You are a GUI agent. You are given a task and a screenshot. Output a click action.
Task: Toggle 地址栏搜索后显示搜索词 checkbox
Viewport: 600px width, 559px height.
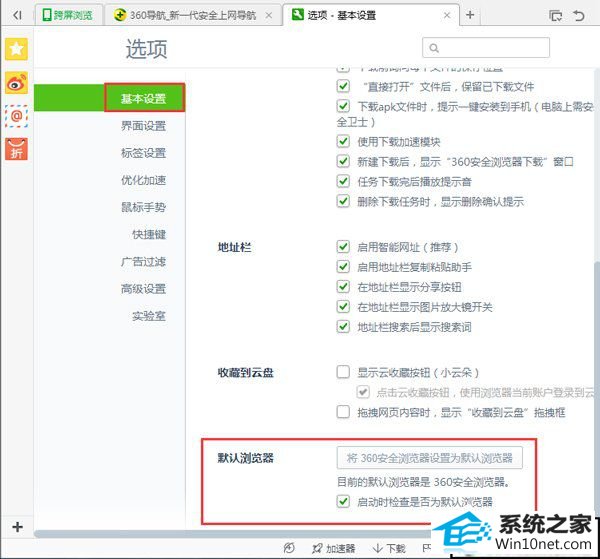point(343,326)
